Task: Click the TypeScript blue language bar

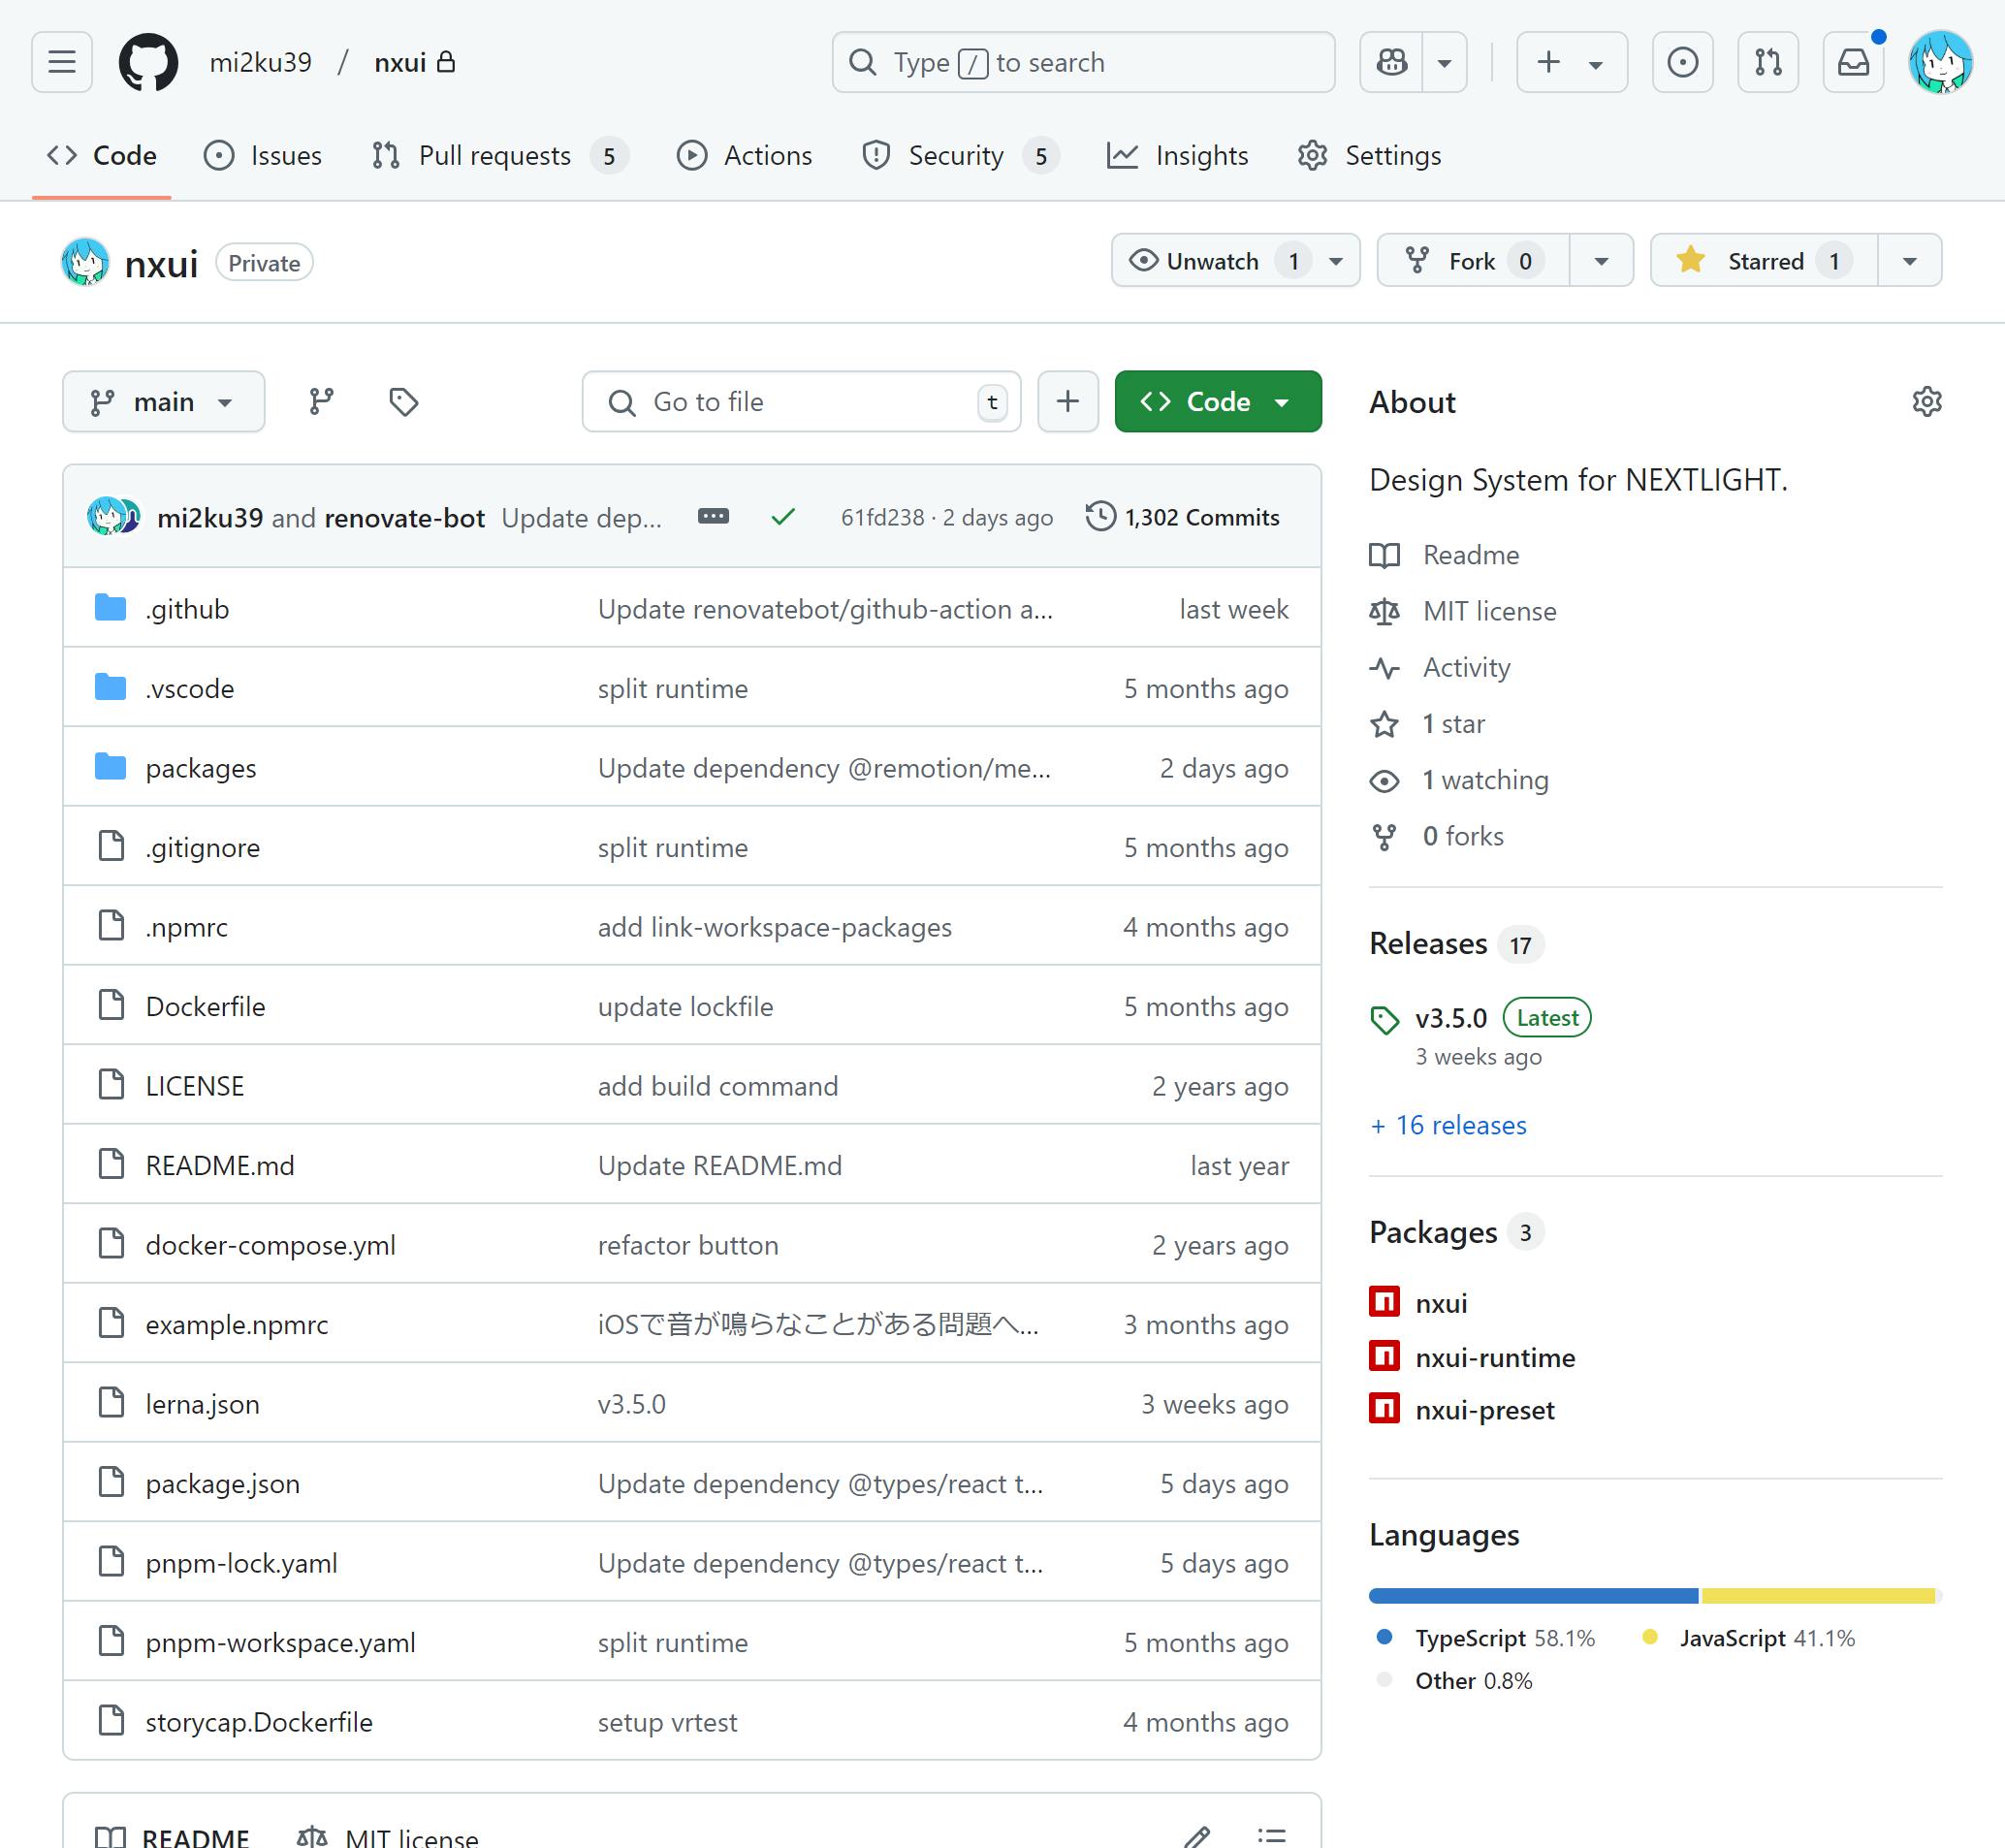Action: pos(1533,1595)
